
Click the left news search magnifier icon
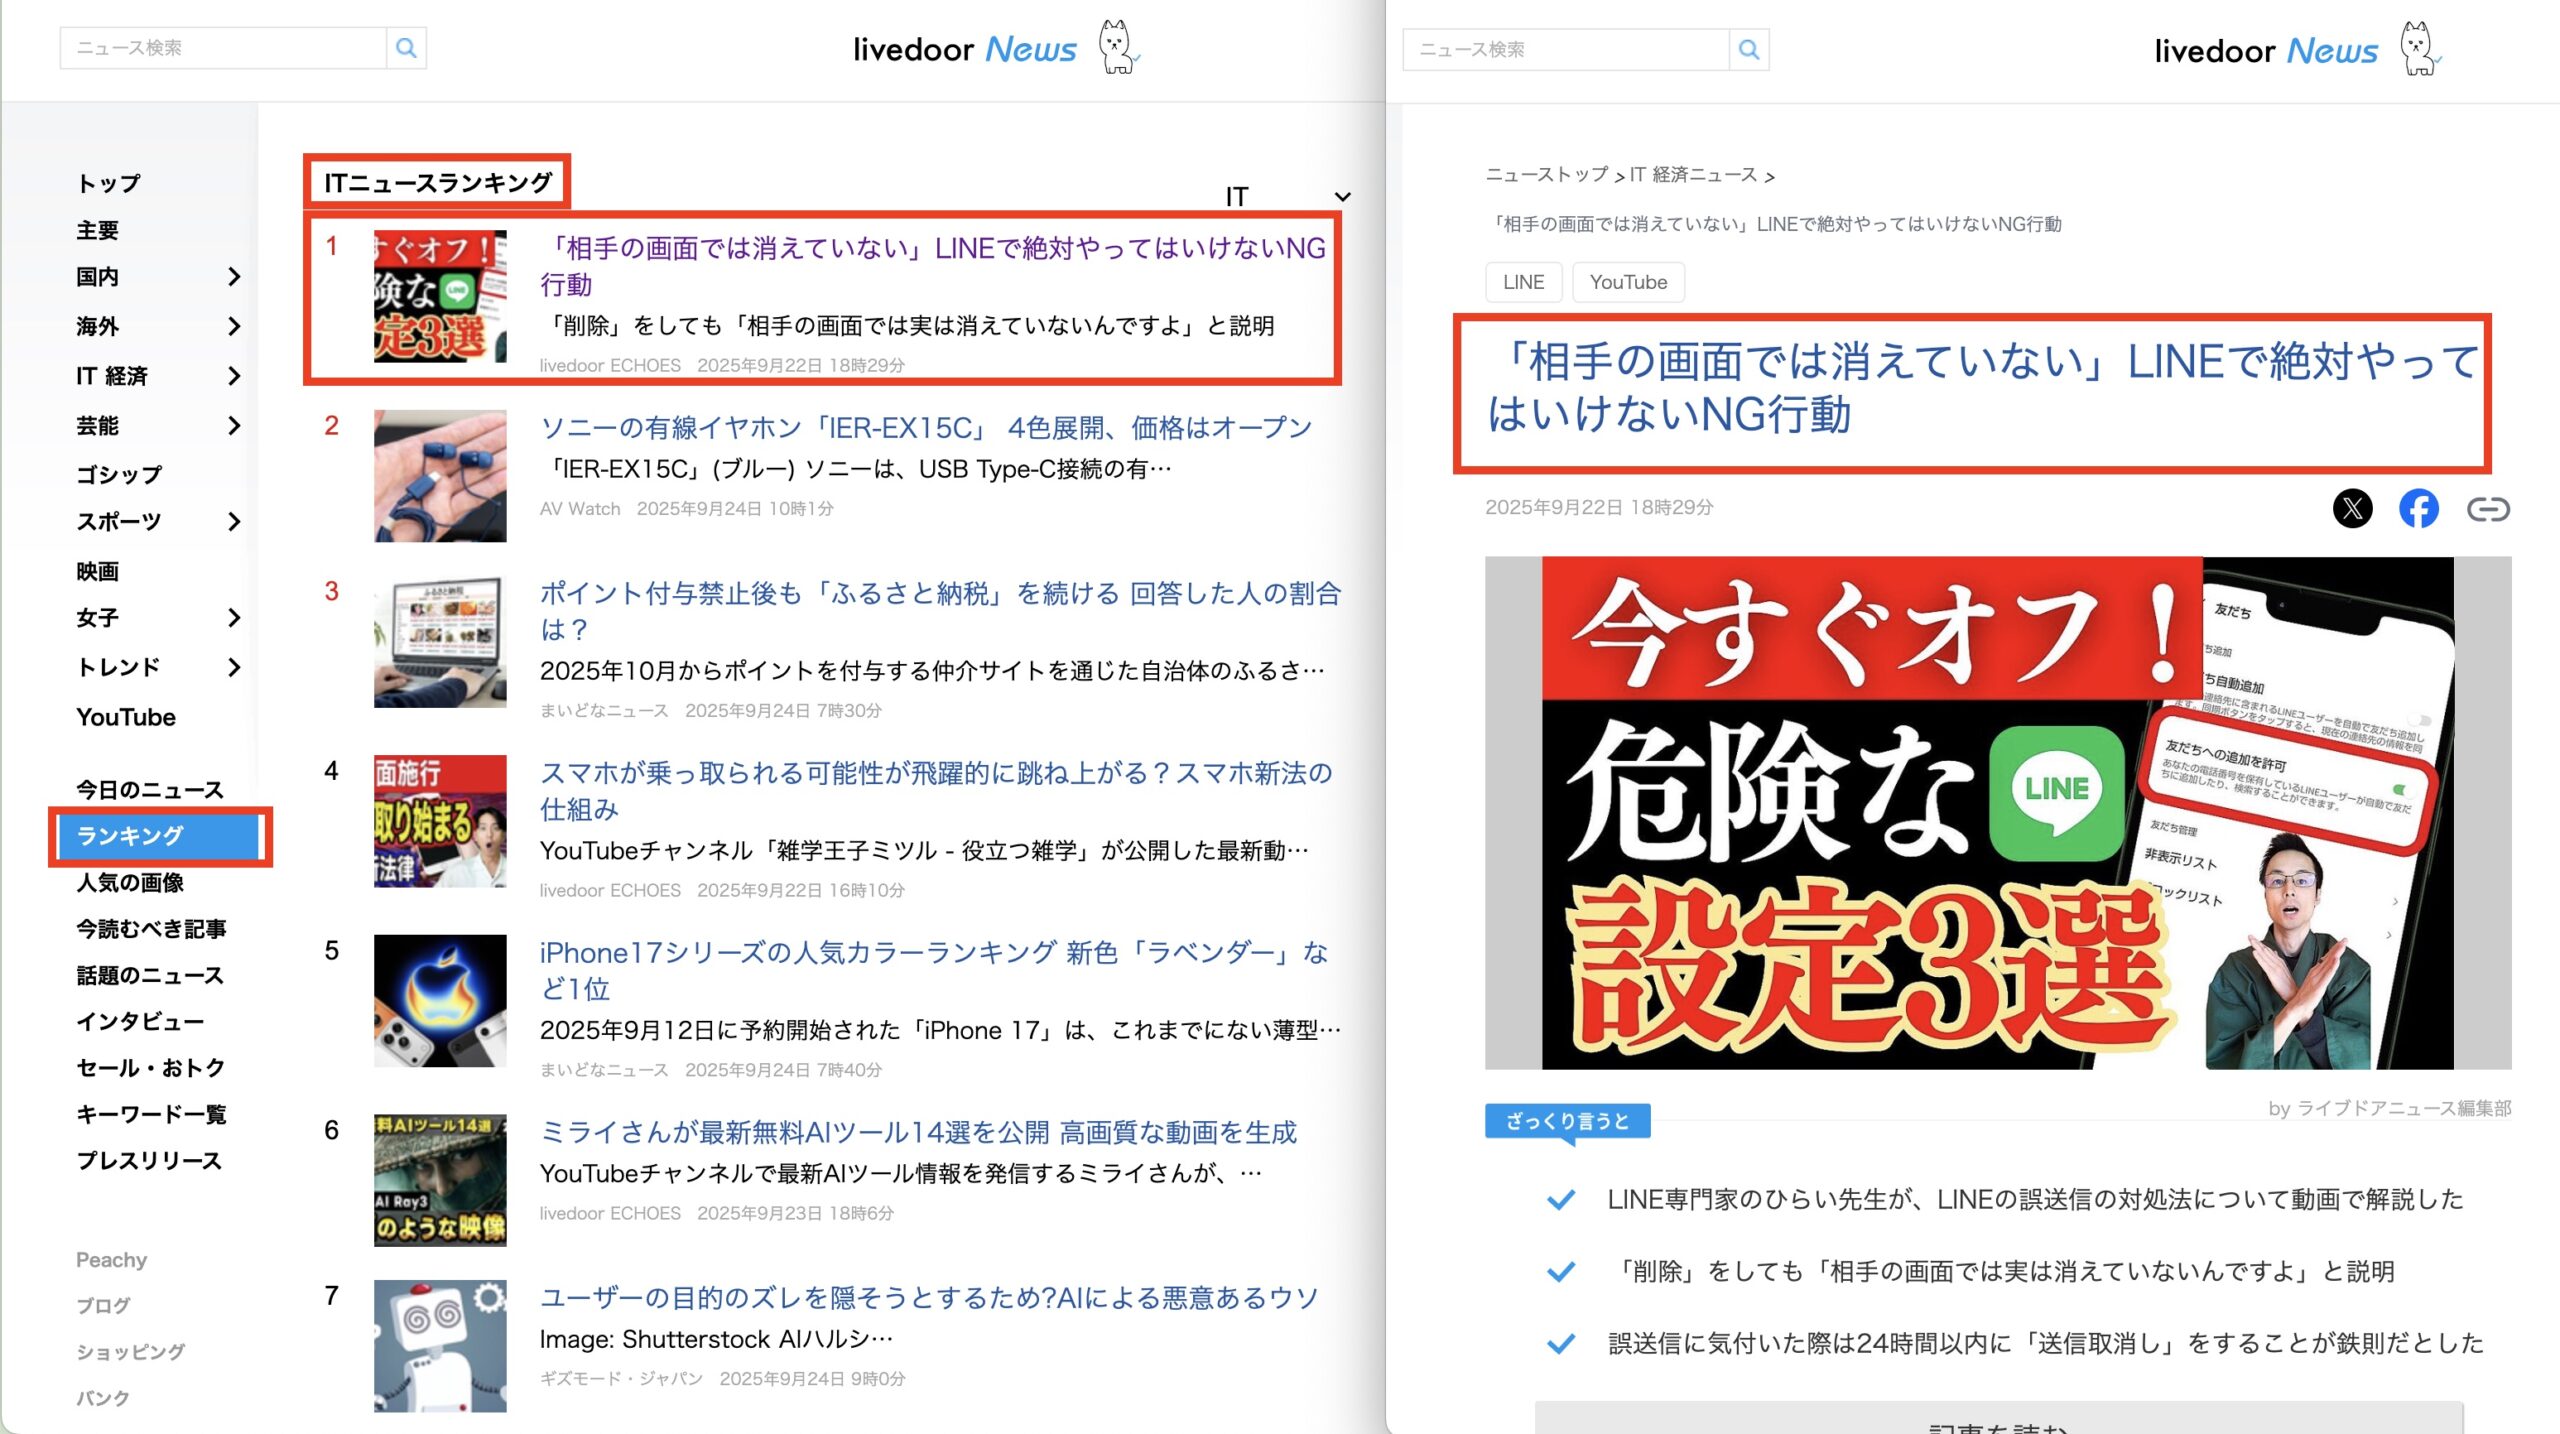(x=406, y=48)
